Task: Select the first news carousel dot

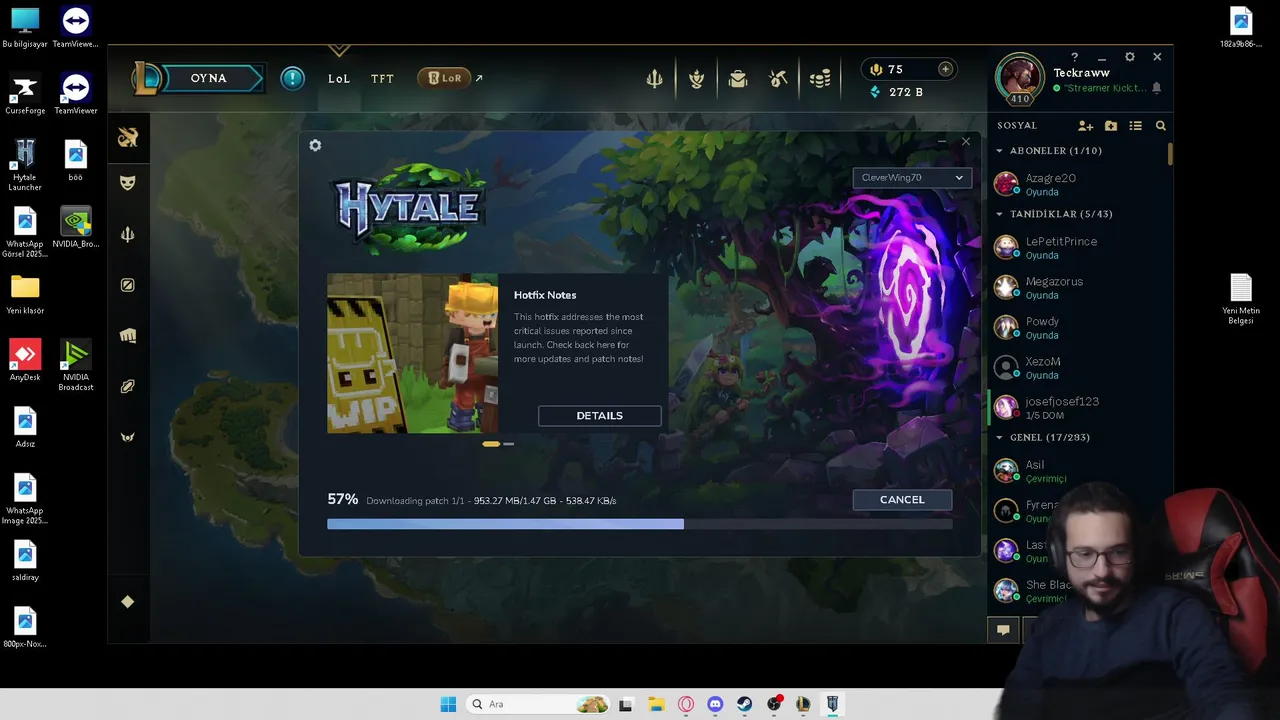Action: (491, 444)
